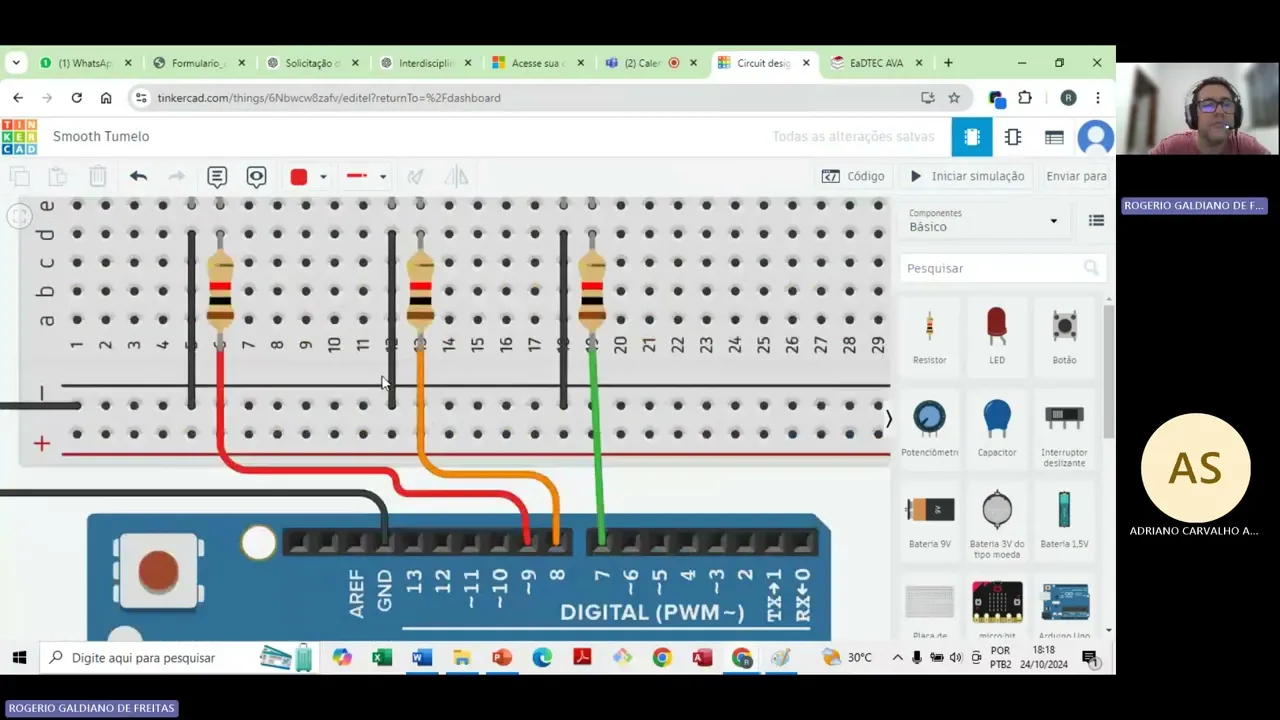
Task: Toggle the component list view icon
Action: click(1096, 221)
